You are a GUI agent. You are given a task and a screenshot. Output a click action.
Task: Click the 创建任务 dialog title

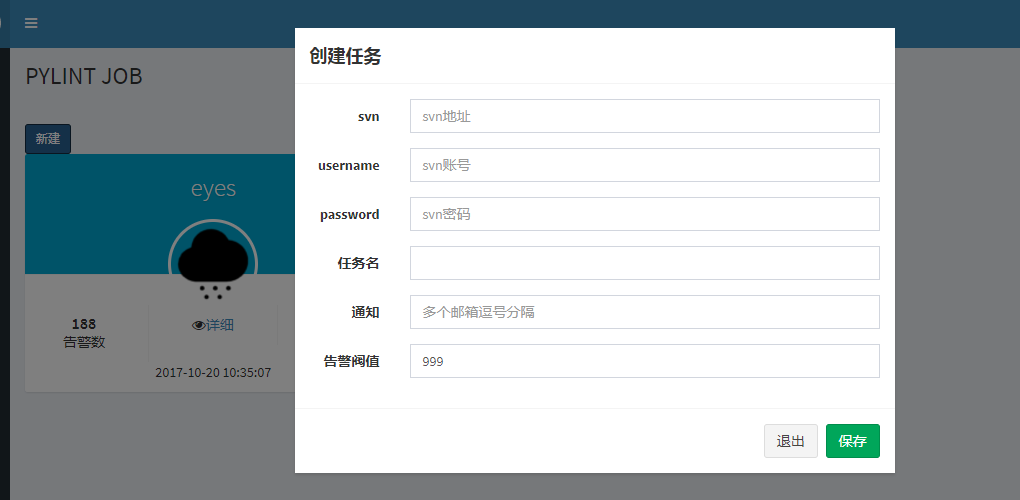pyautogui.click(x=345, y=57)
